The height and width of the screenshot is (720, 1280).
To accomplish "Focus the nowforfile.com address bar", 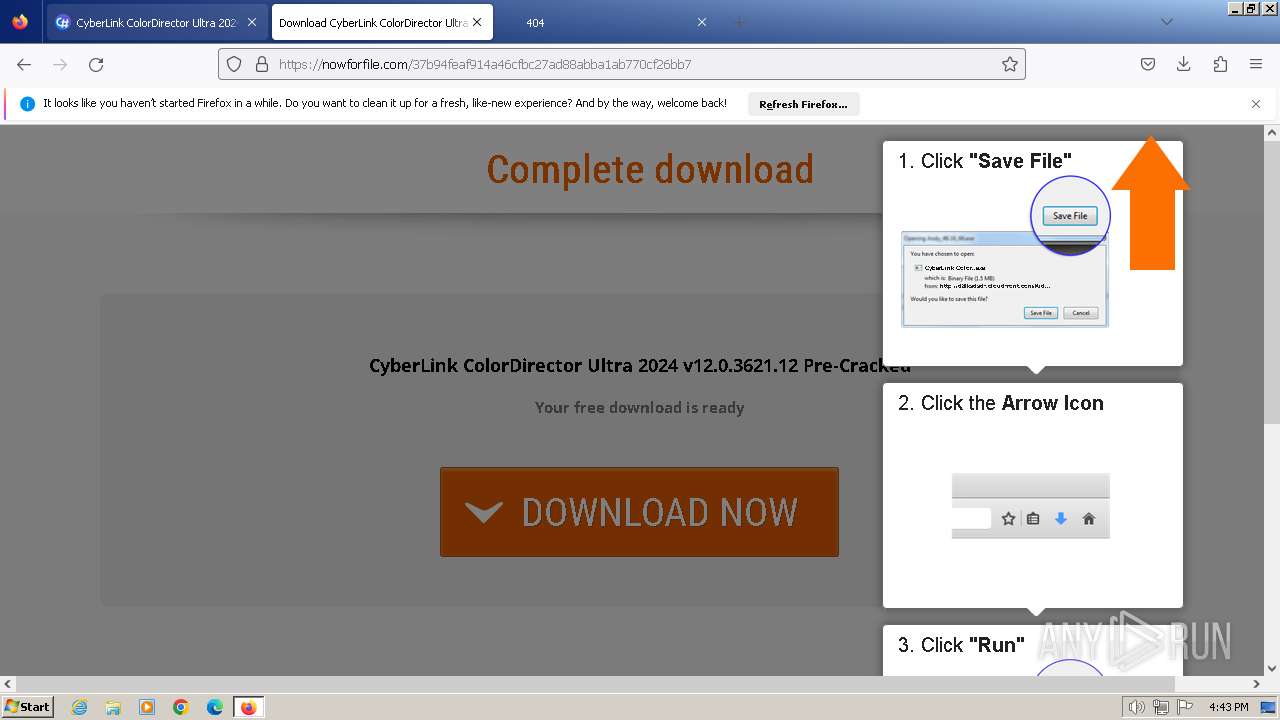I will [622, 64].
